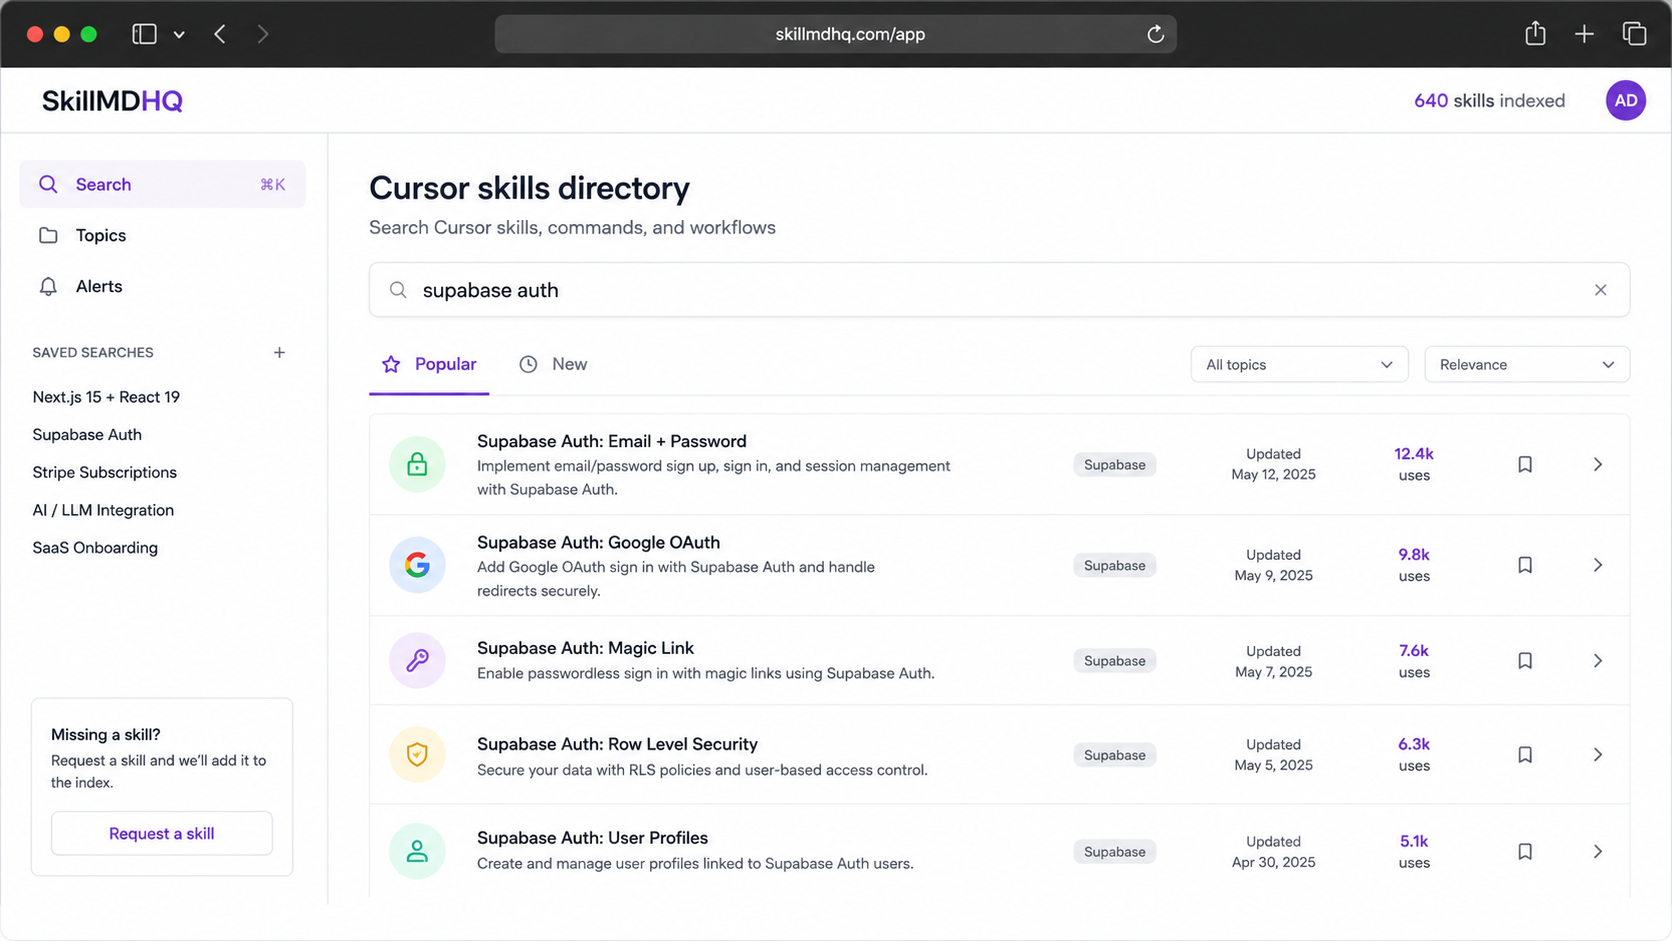Bookmark the Magic Link skill
This screenshot has width=1672, height=941.
click(x=1524, y=660)
